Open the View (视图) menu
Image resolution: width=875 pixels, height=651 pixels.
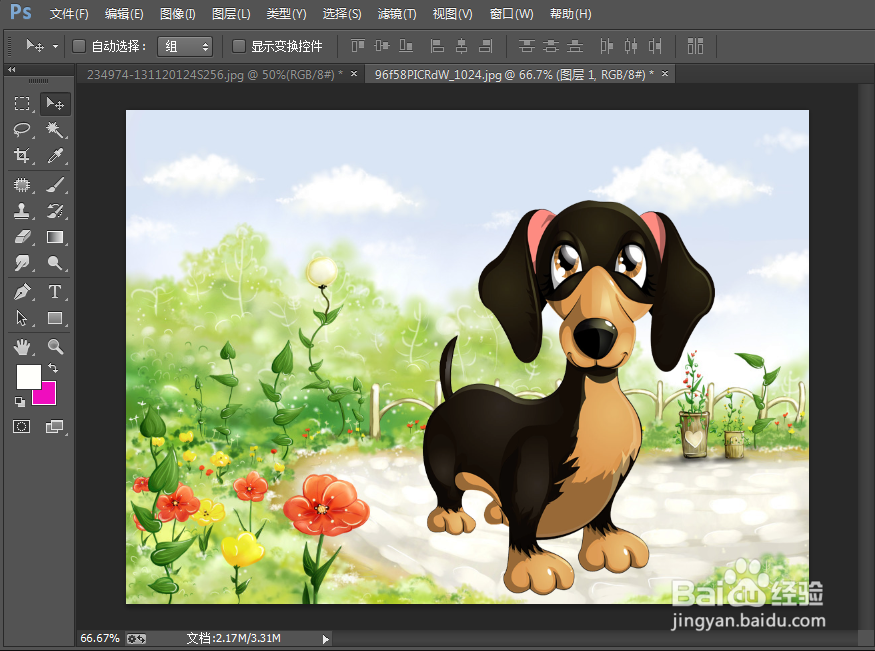(453, 14)
